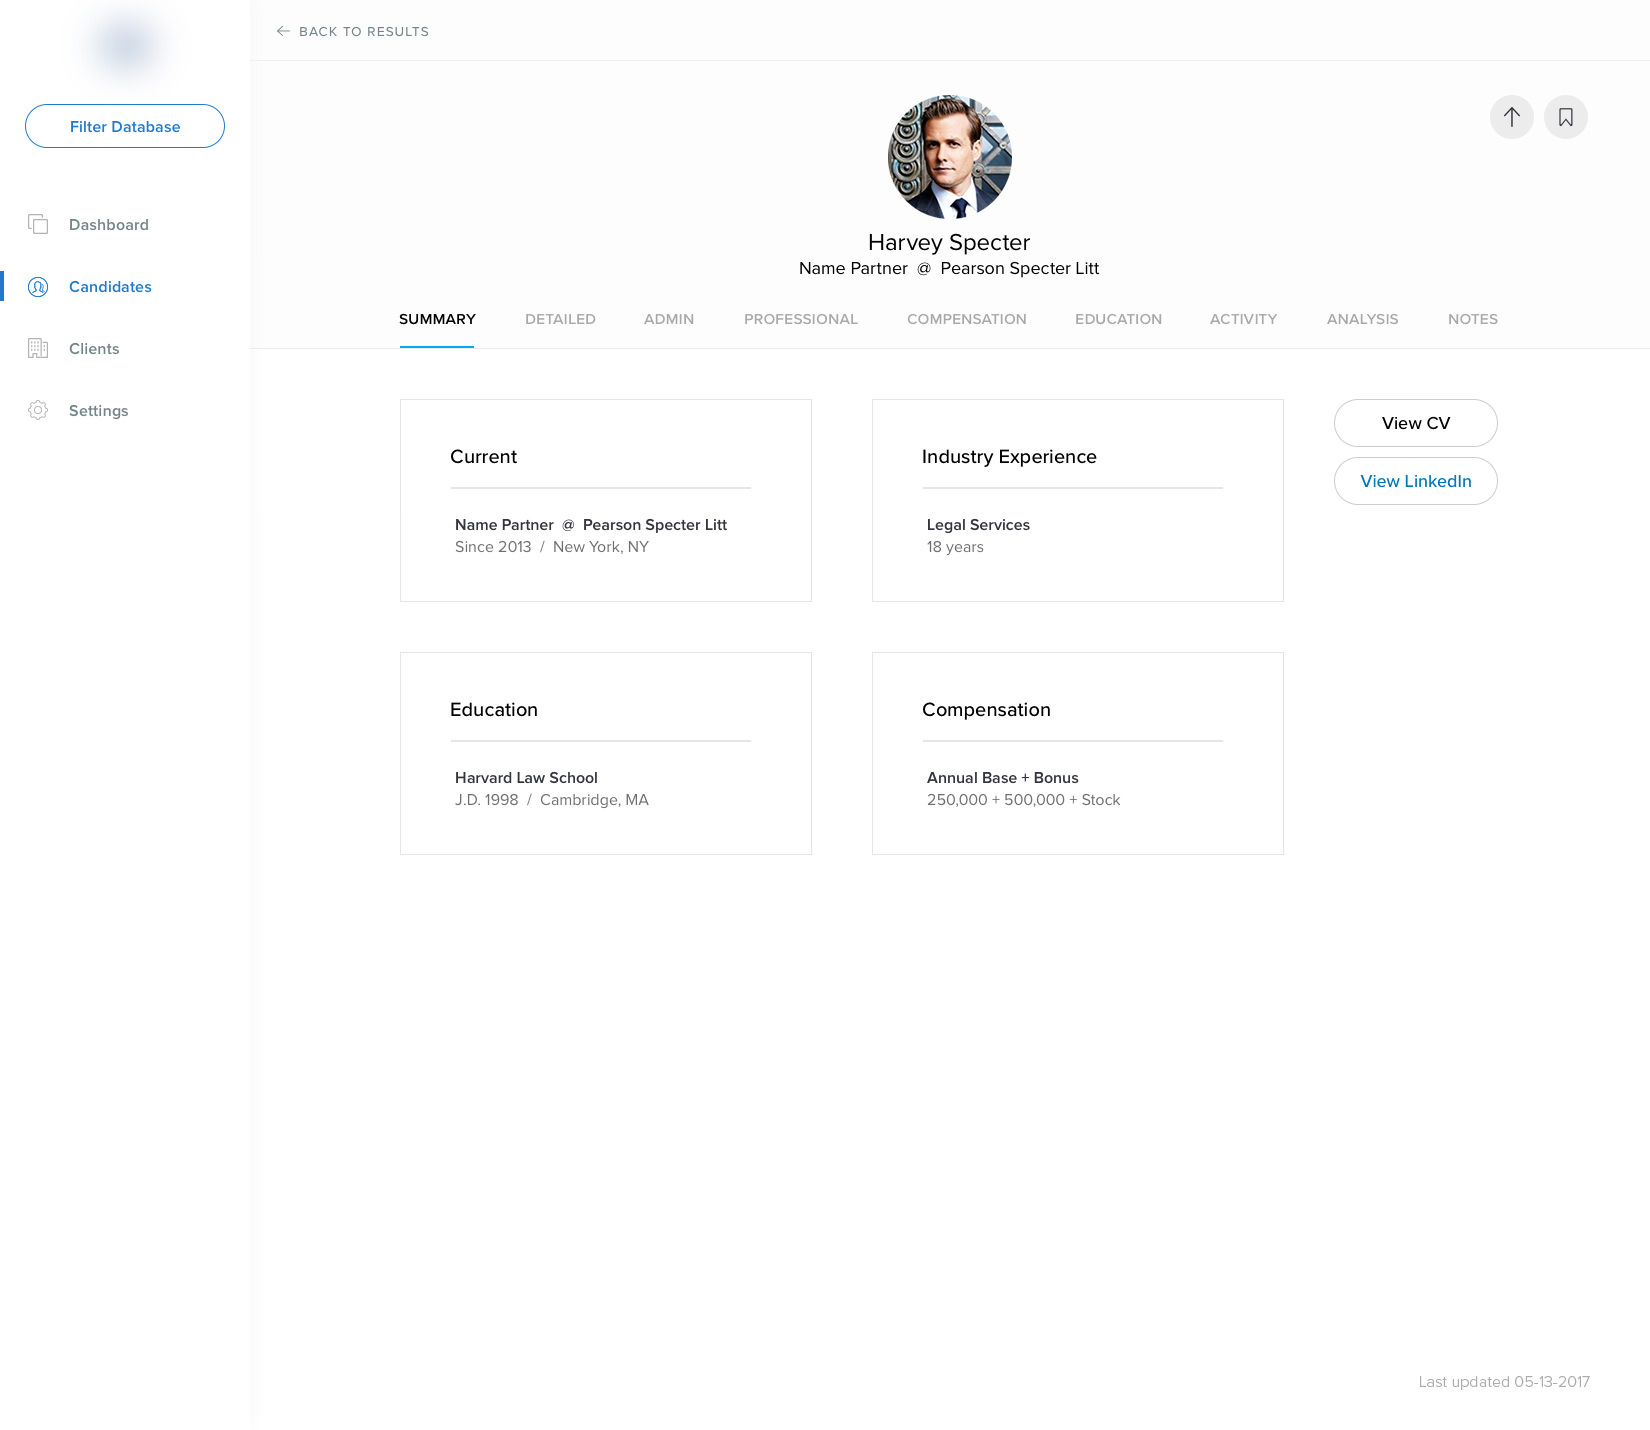The width and height of the screenshot is (1650, 1430).
Task: Click the blurred logo in sidebar
Action: (x=126, y=45)
